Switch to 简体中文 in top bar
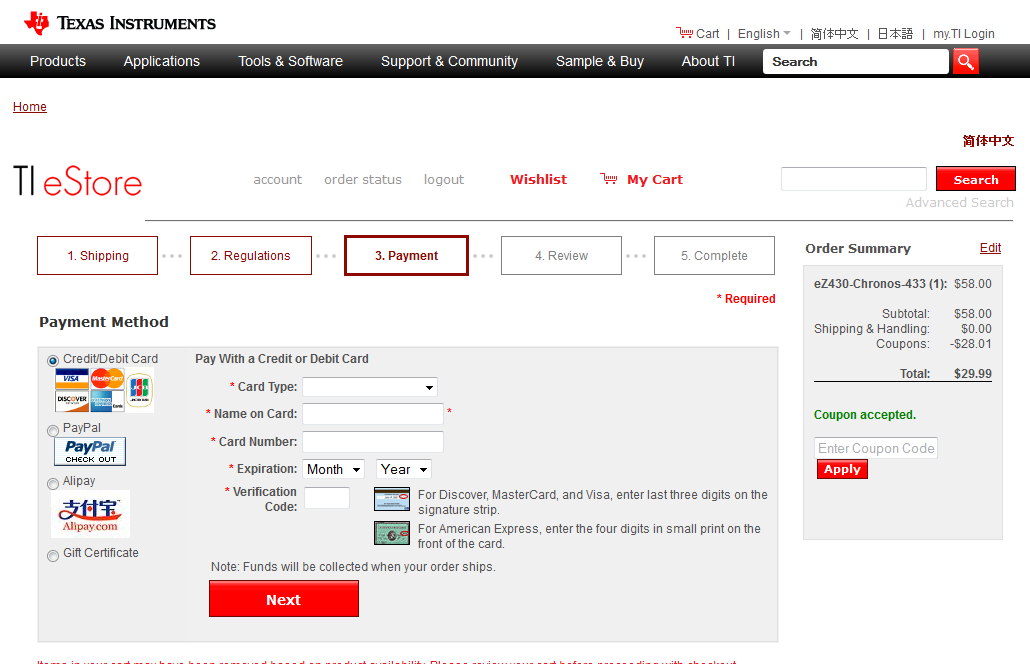Image resolution: width=1030 pixels, height=664 pixels. coord(834,33)
